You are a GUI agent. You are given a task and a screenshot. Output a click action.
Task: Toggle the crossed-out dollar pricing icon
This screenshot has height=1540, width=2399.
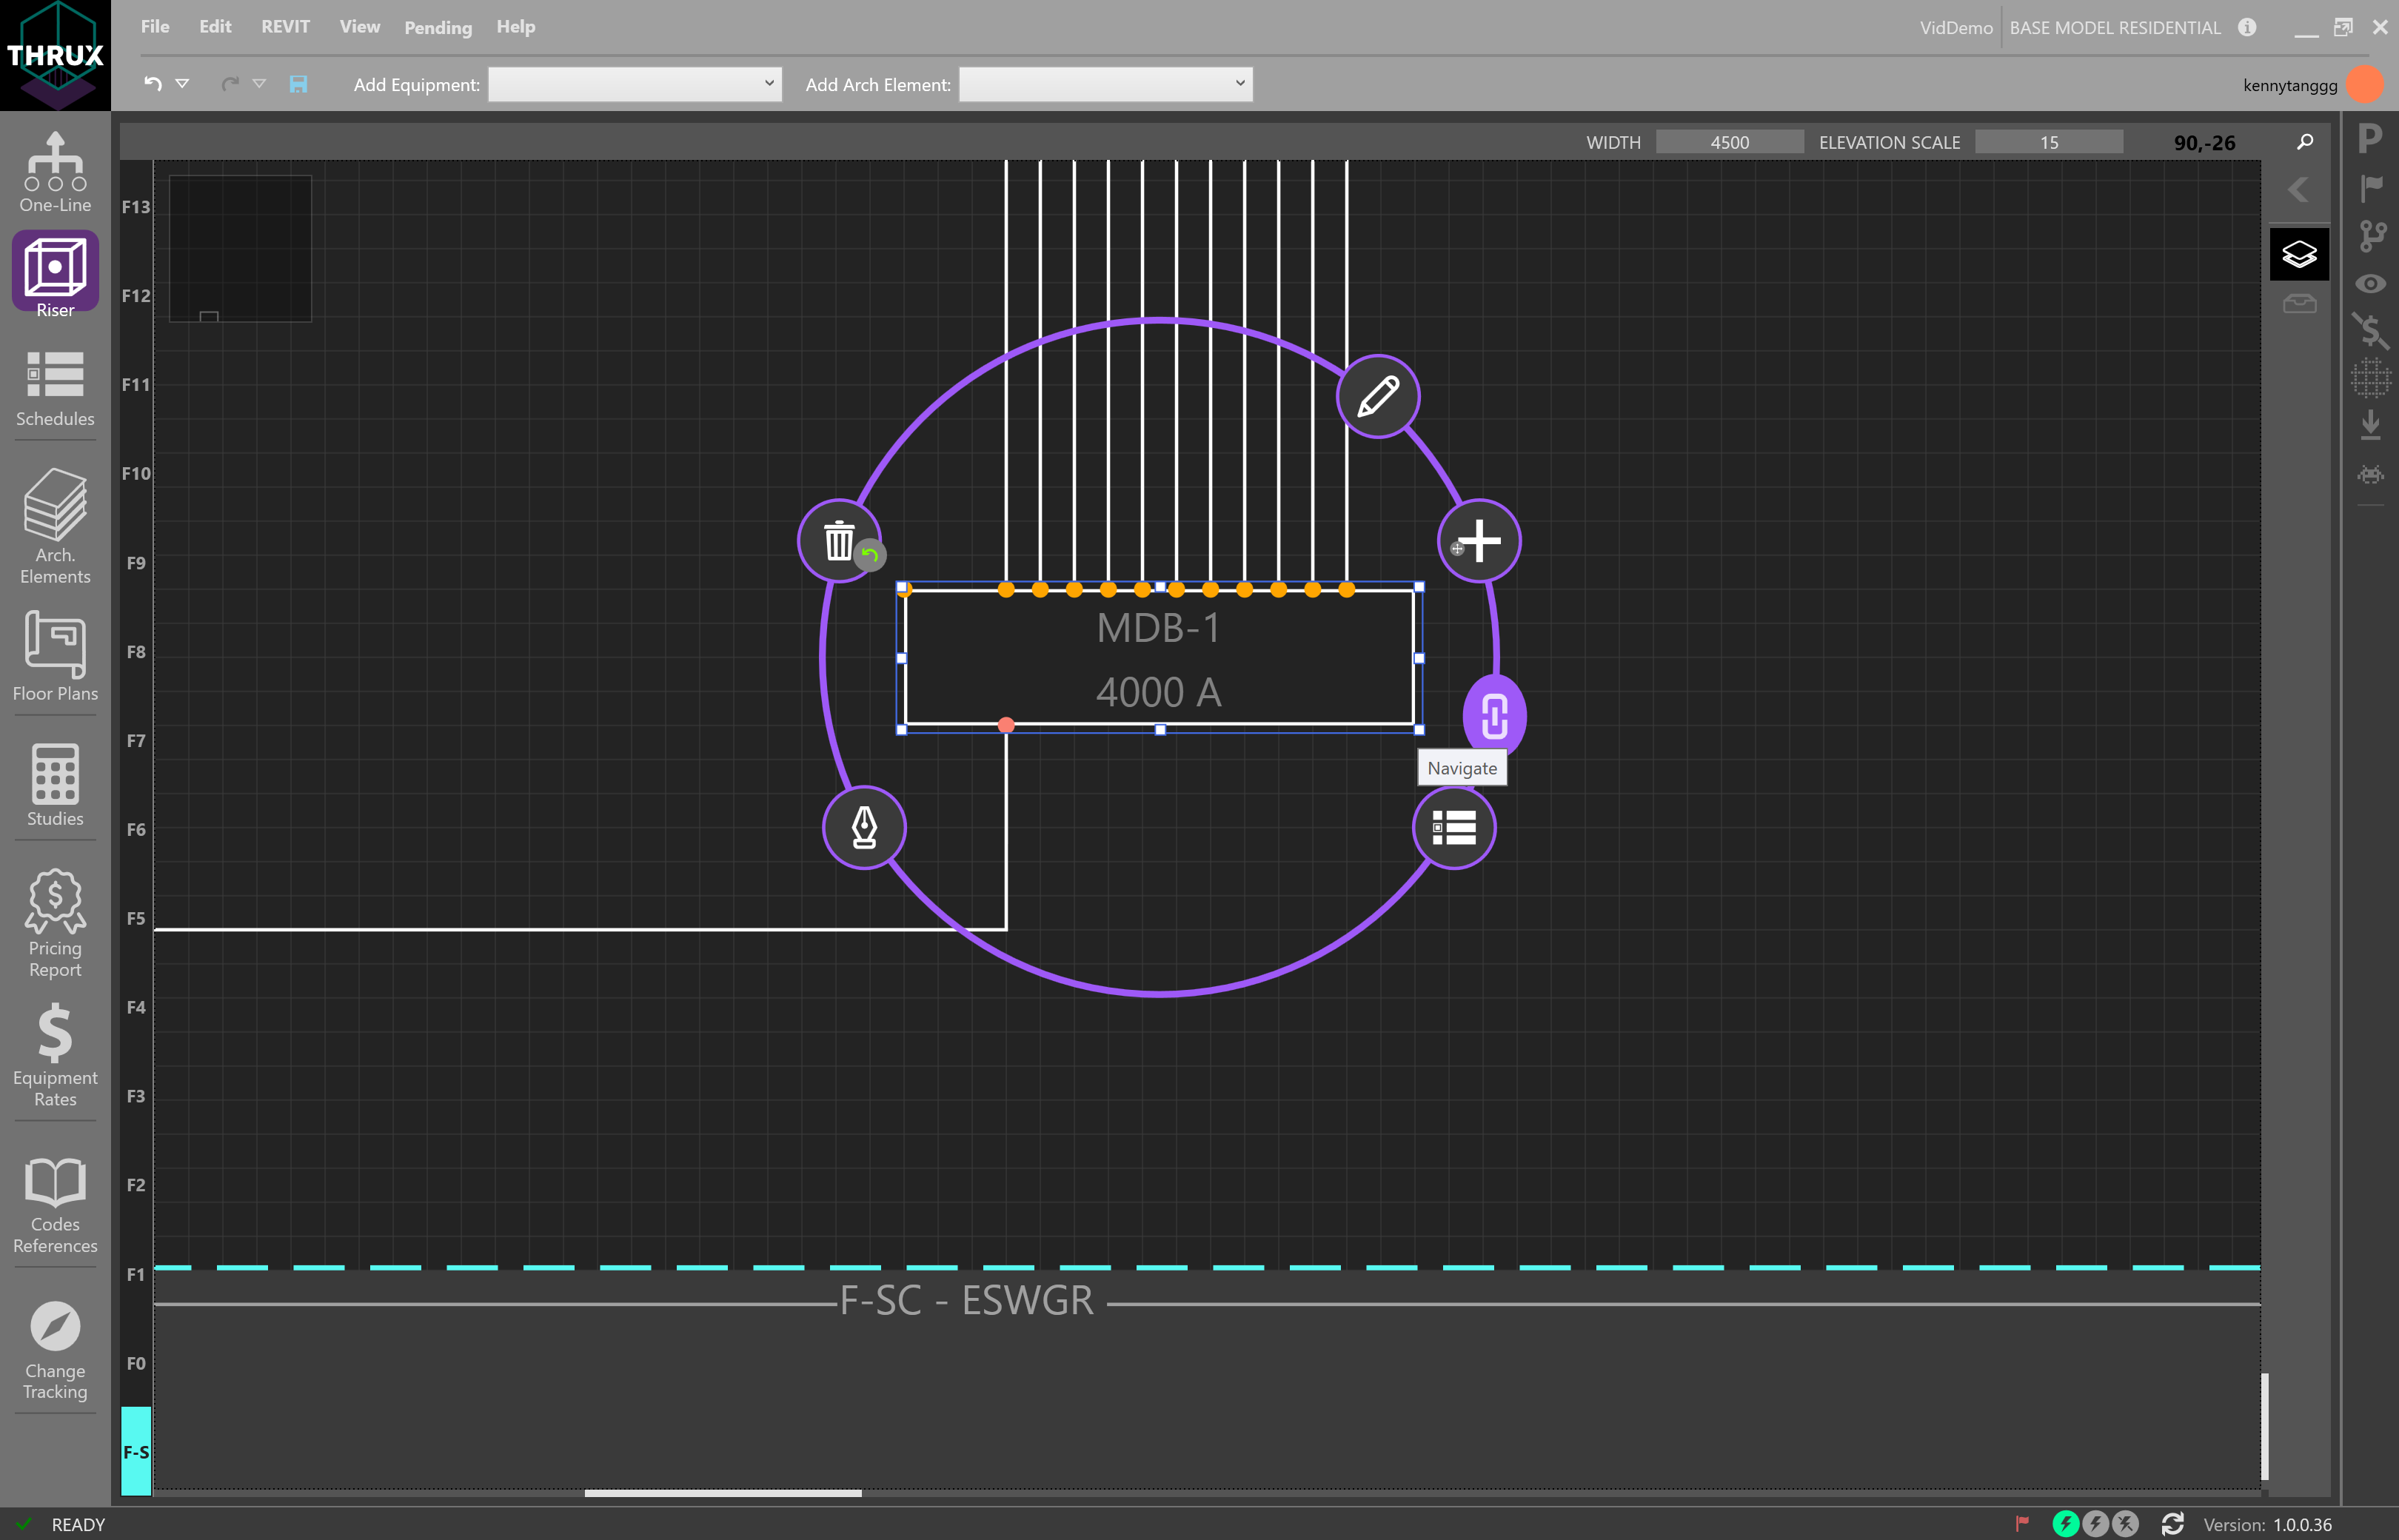pos(2371,331)
